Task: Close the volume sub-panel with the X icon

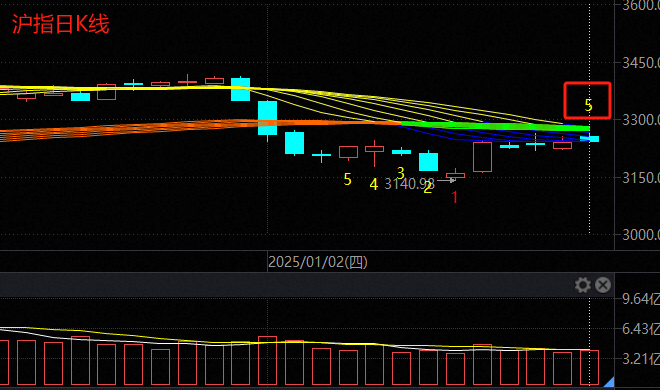Action: (603, 285)
